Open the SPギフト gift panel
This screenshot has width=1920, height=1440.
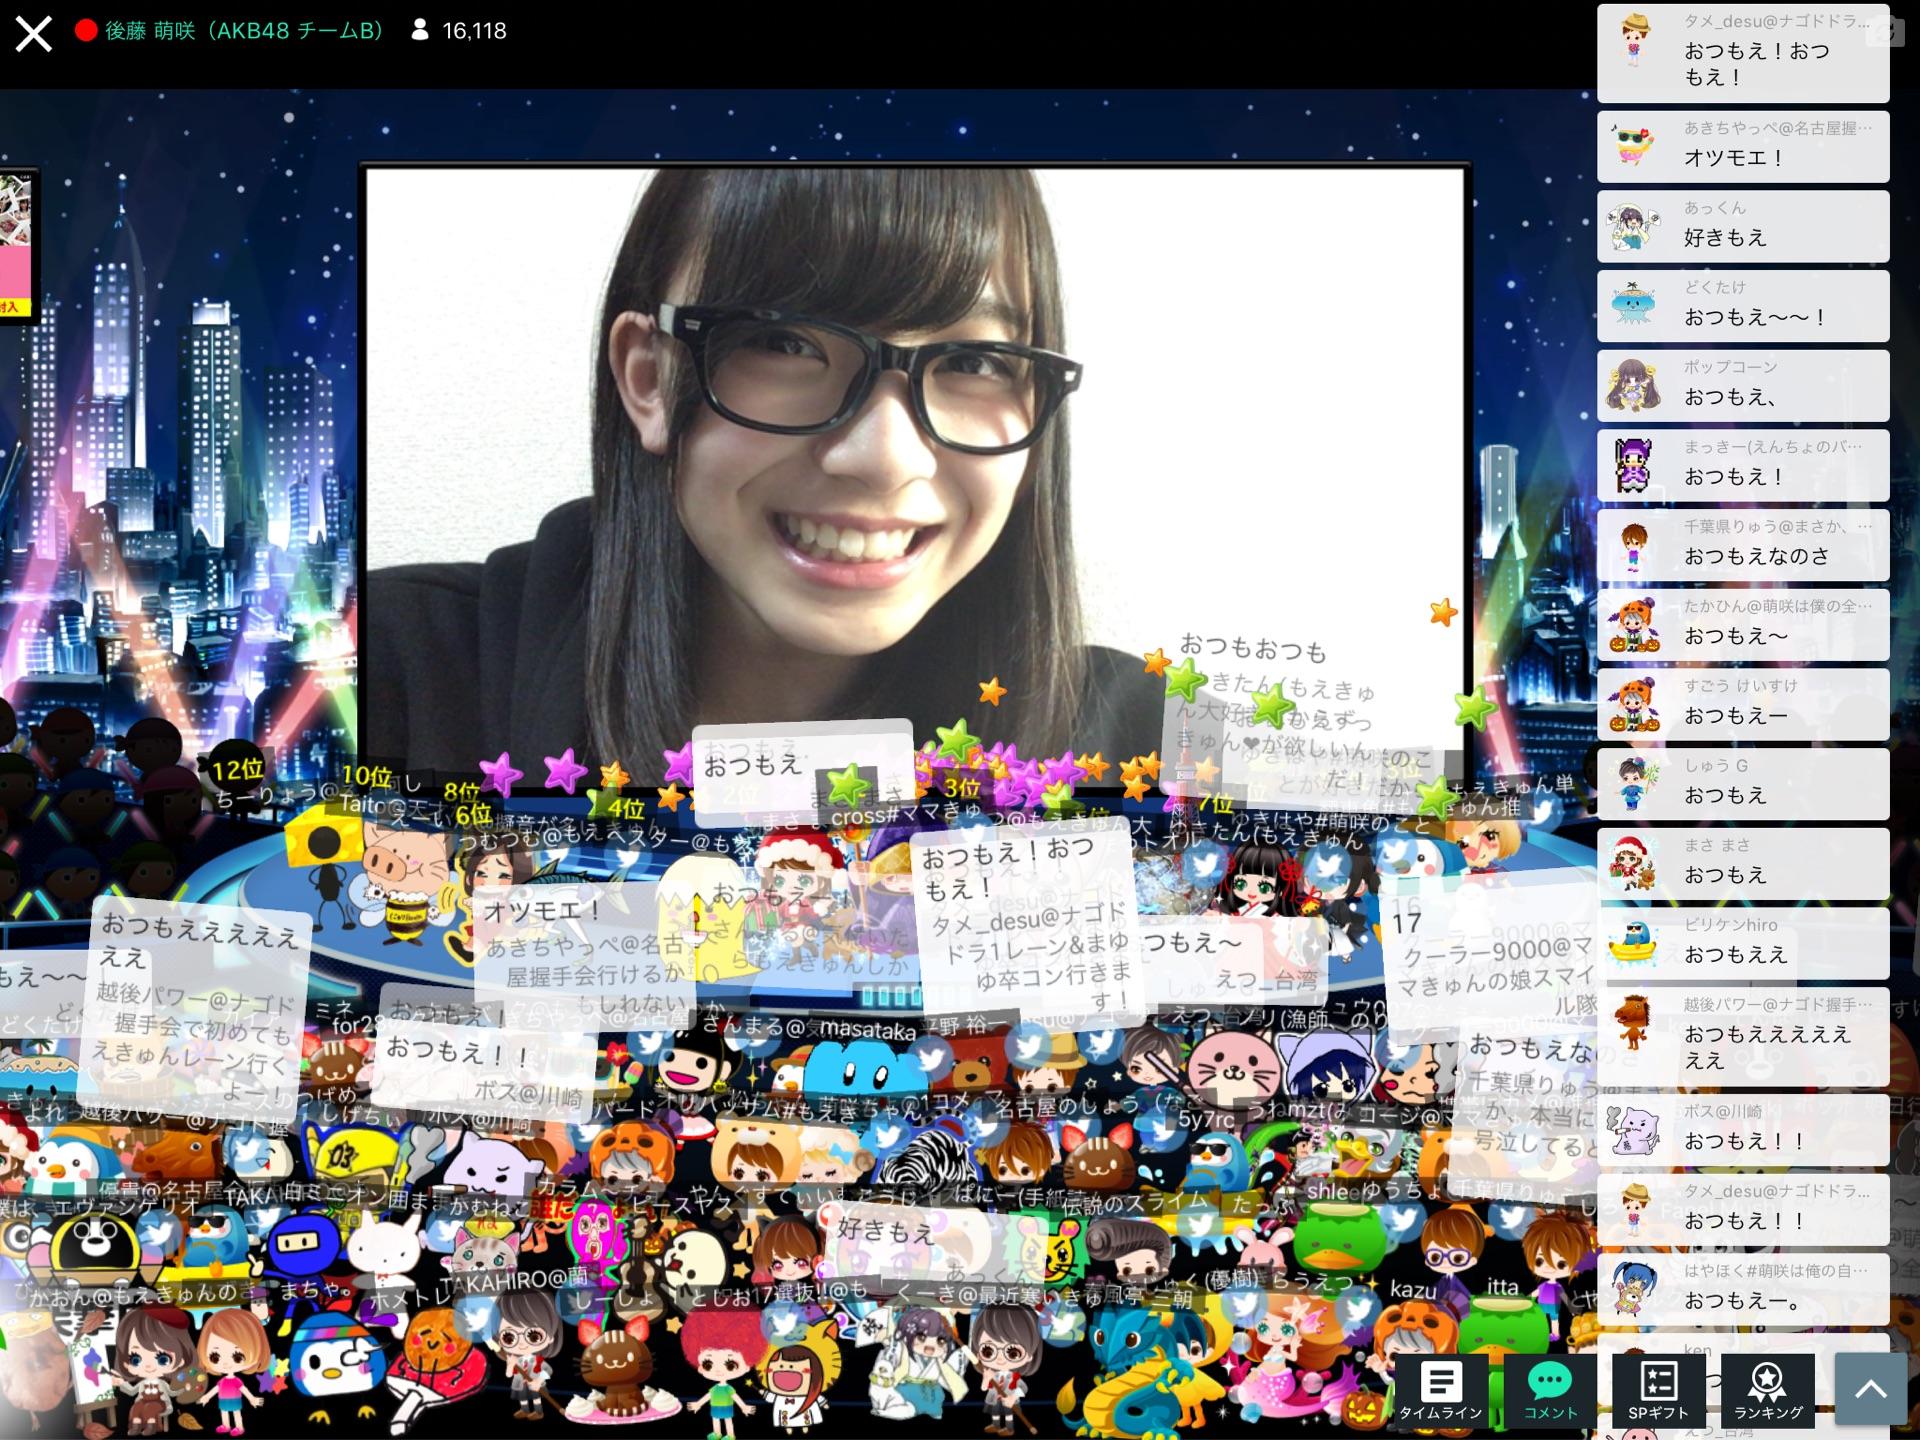pyautogui.click(x=1658, y=1391)
